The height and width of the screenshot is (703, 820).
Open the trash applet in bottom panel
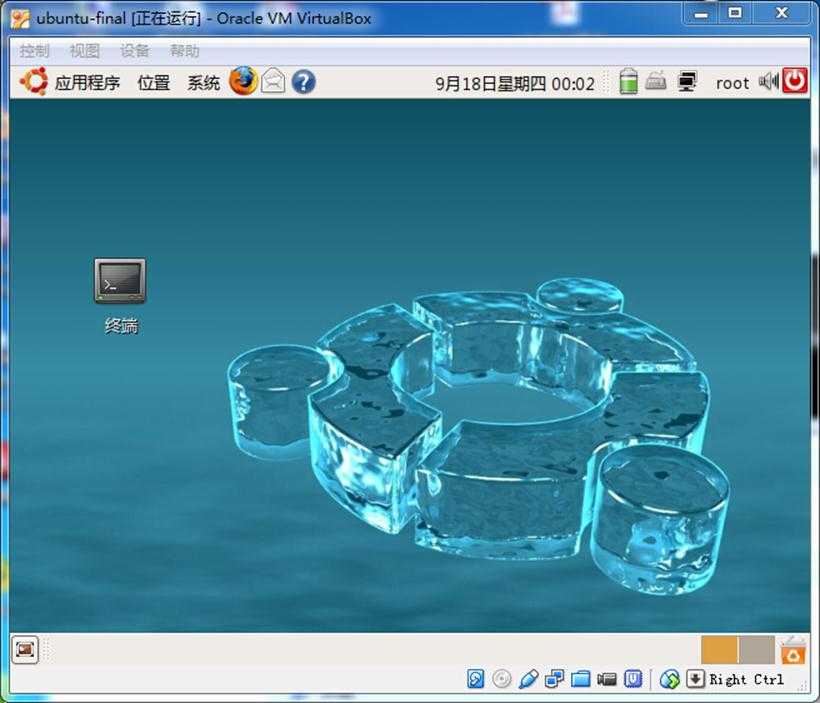click(x=793, y=650)
